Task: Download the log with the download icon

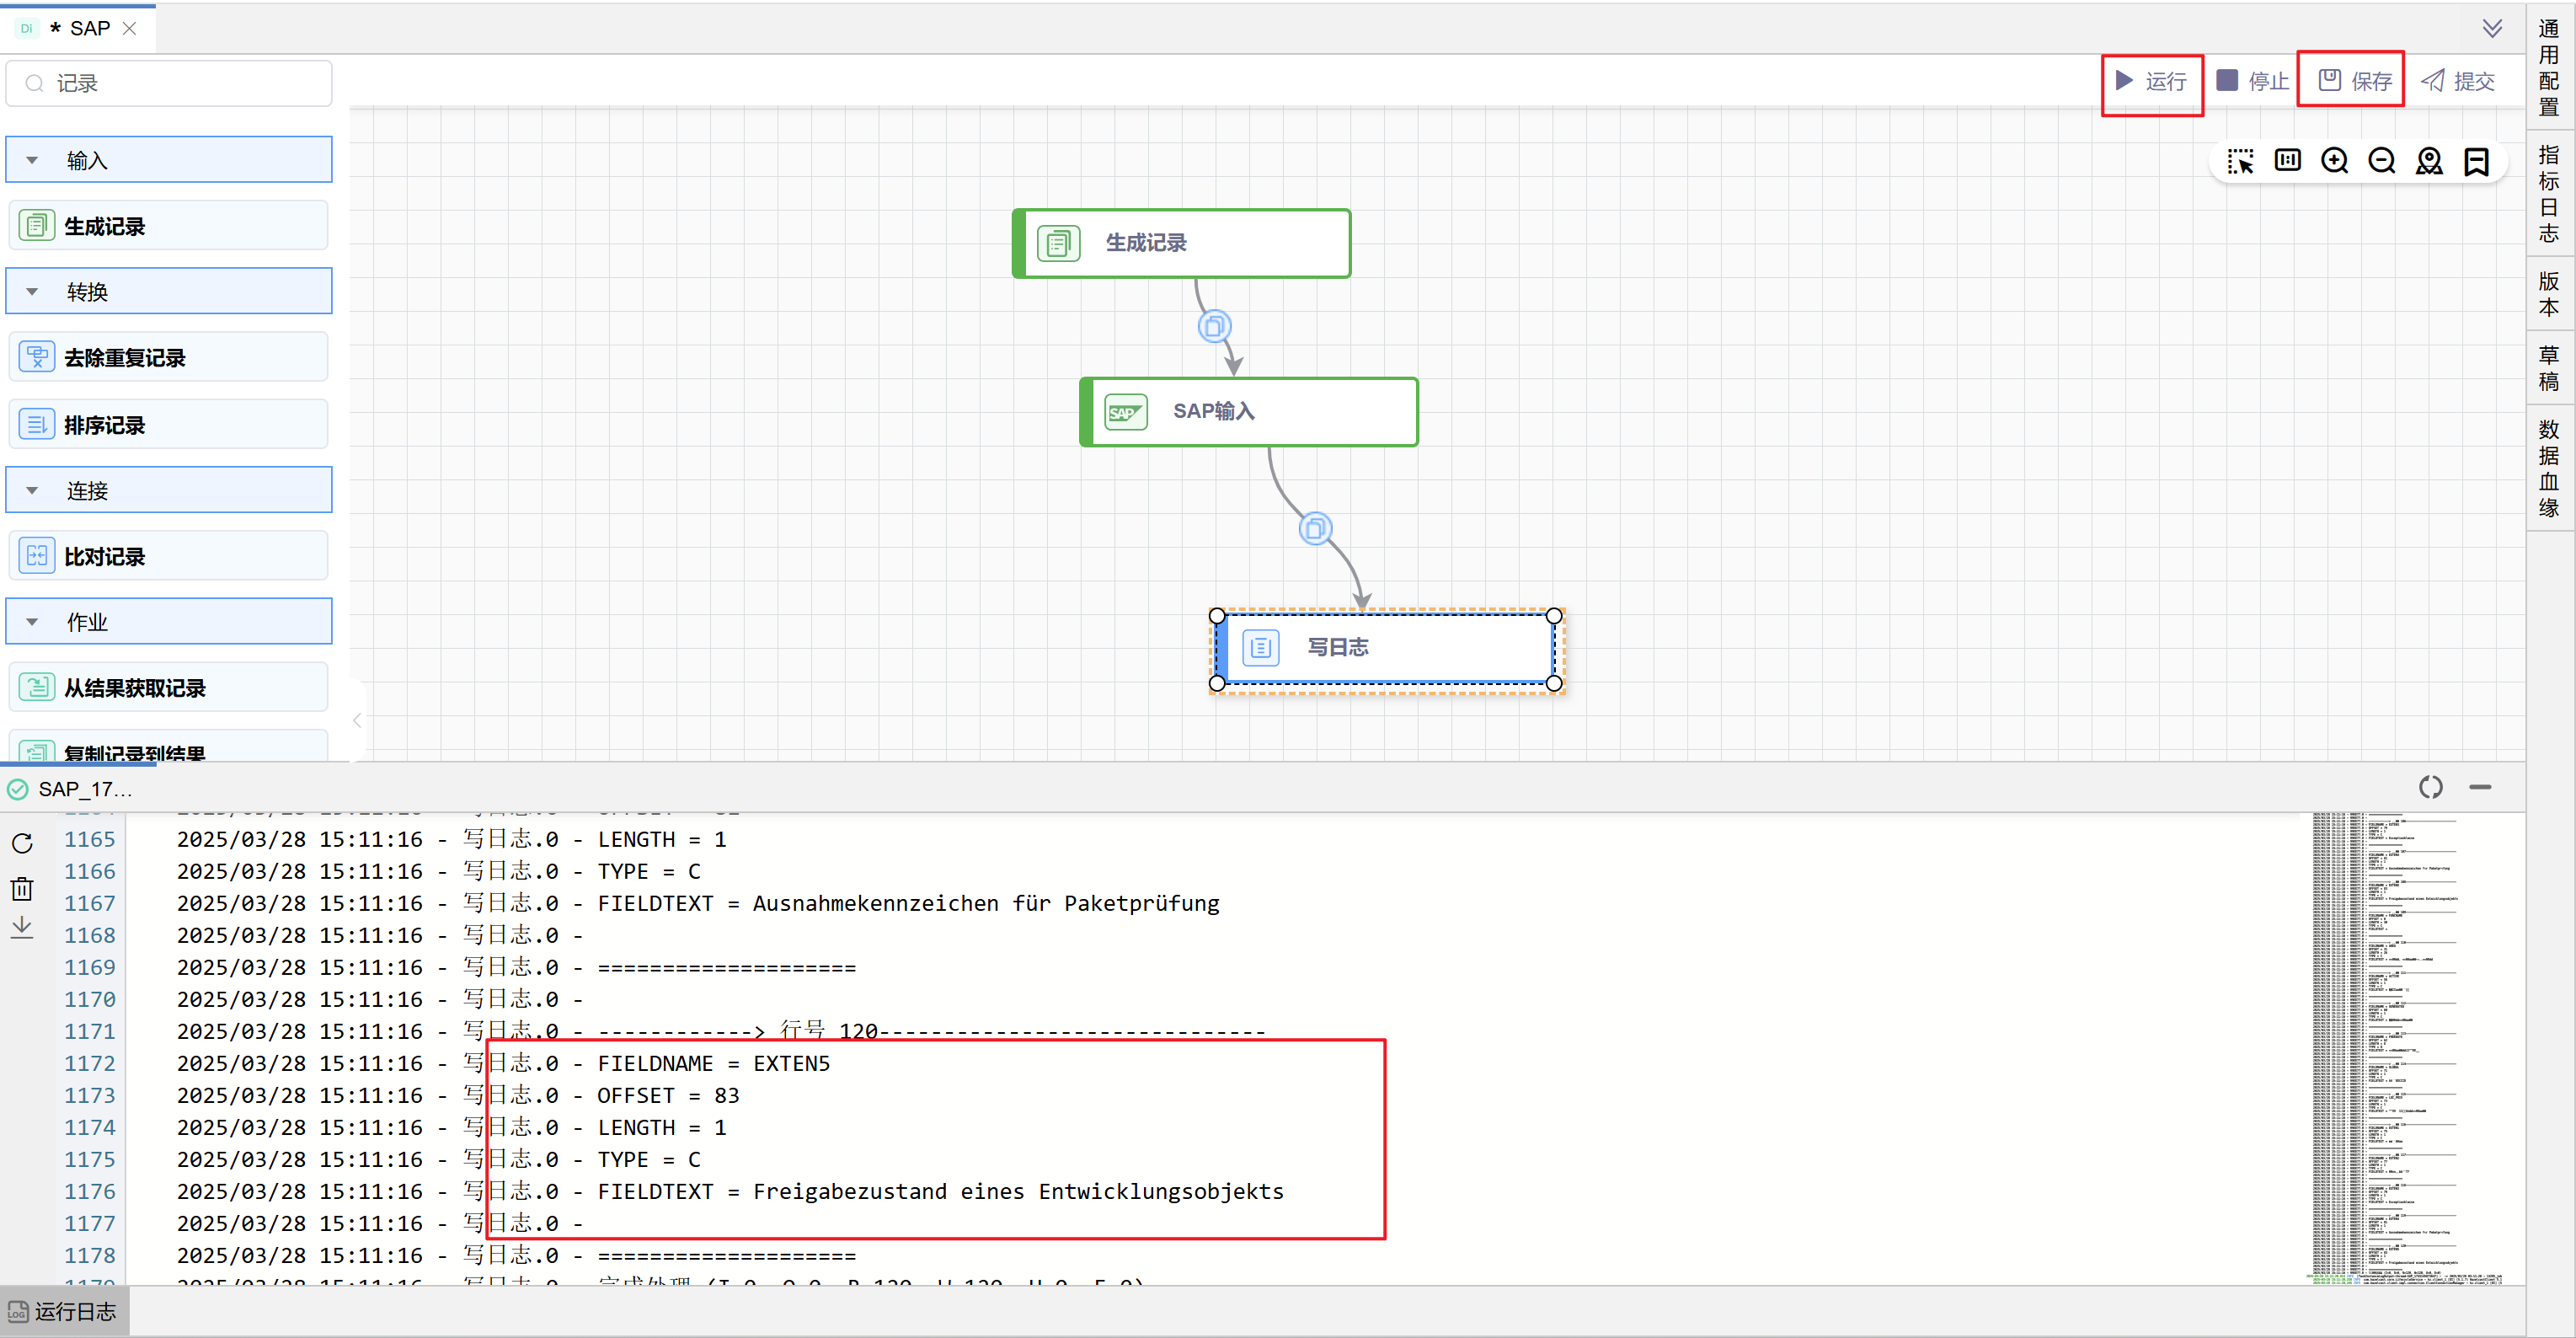Action: tap(22, 928)
